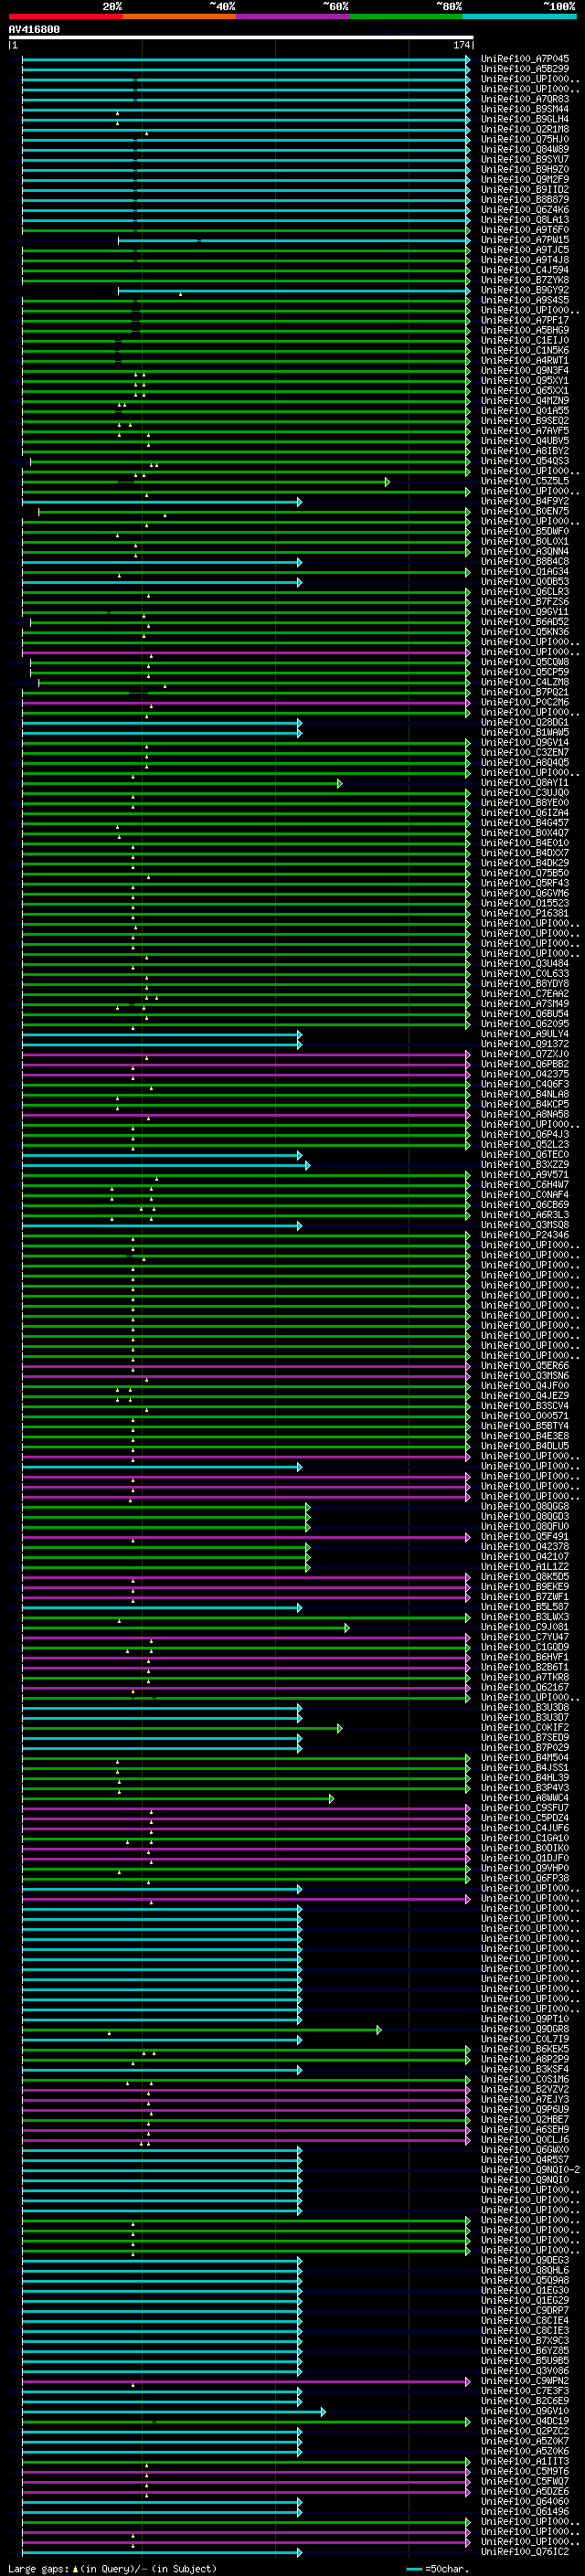The width and height of the screenshot is (585, 2576).
Task: Click the purple bar for UniRef100_P0C2M6
Action: 246,703
